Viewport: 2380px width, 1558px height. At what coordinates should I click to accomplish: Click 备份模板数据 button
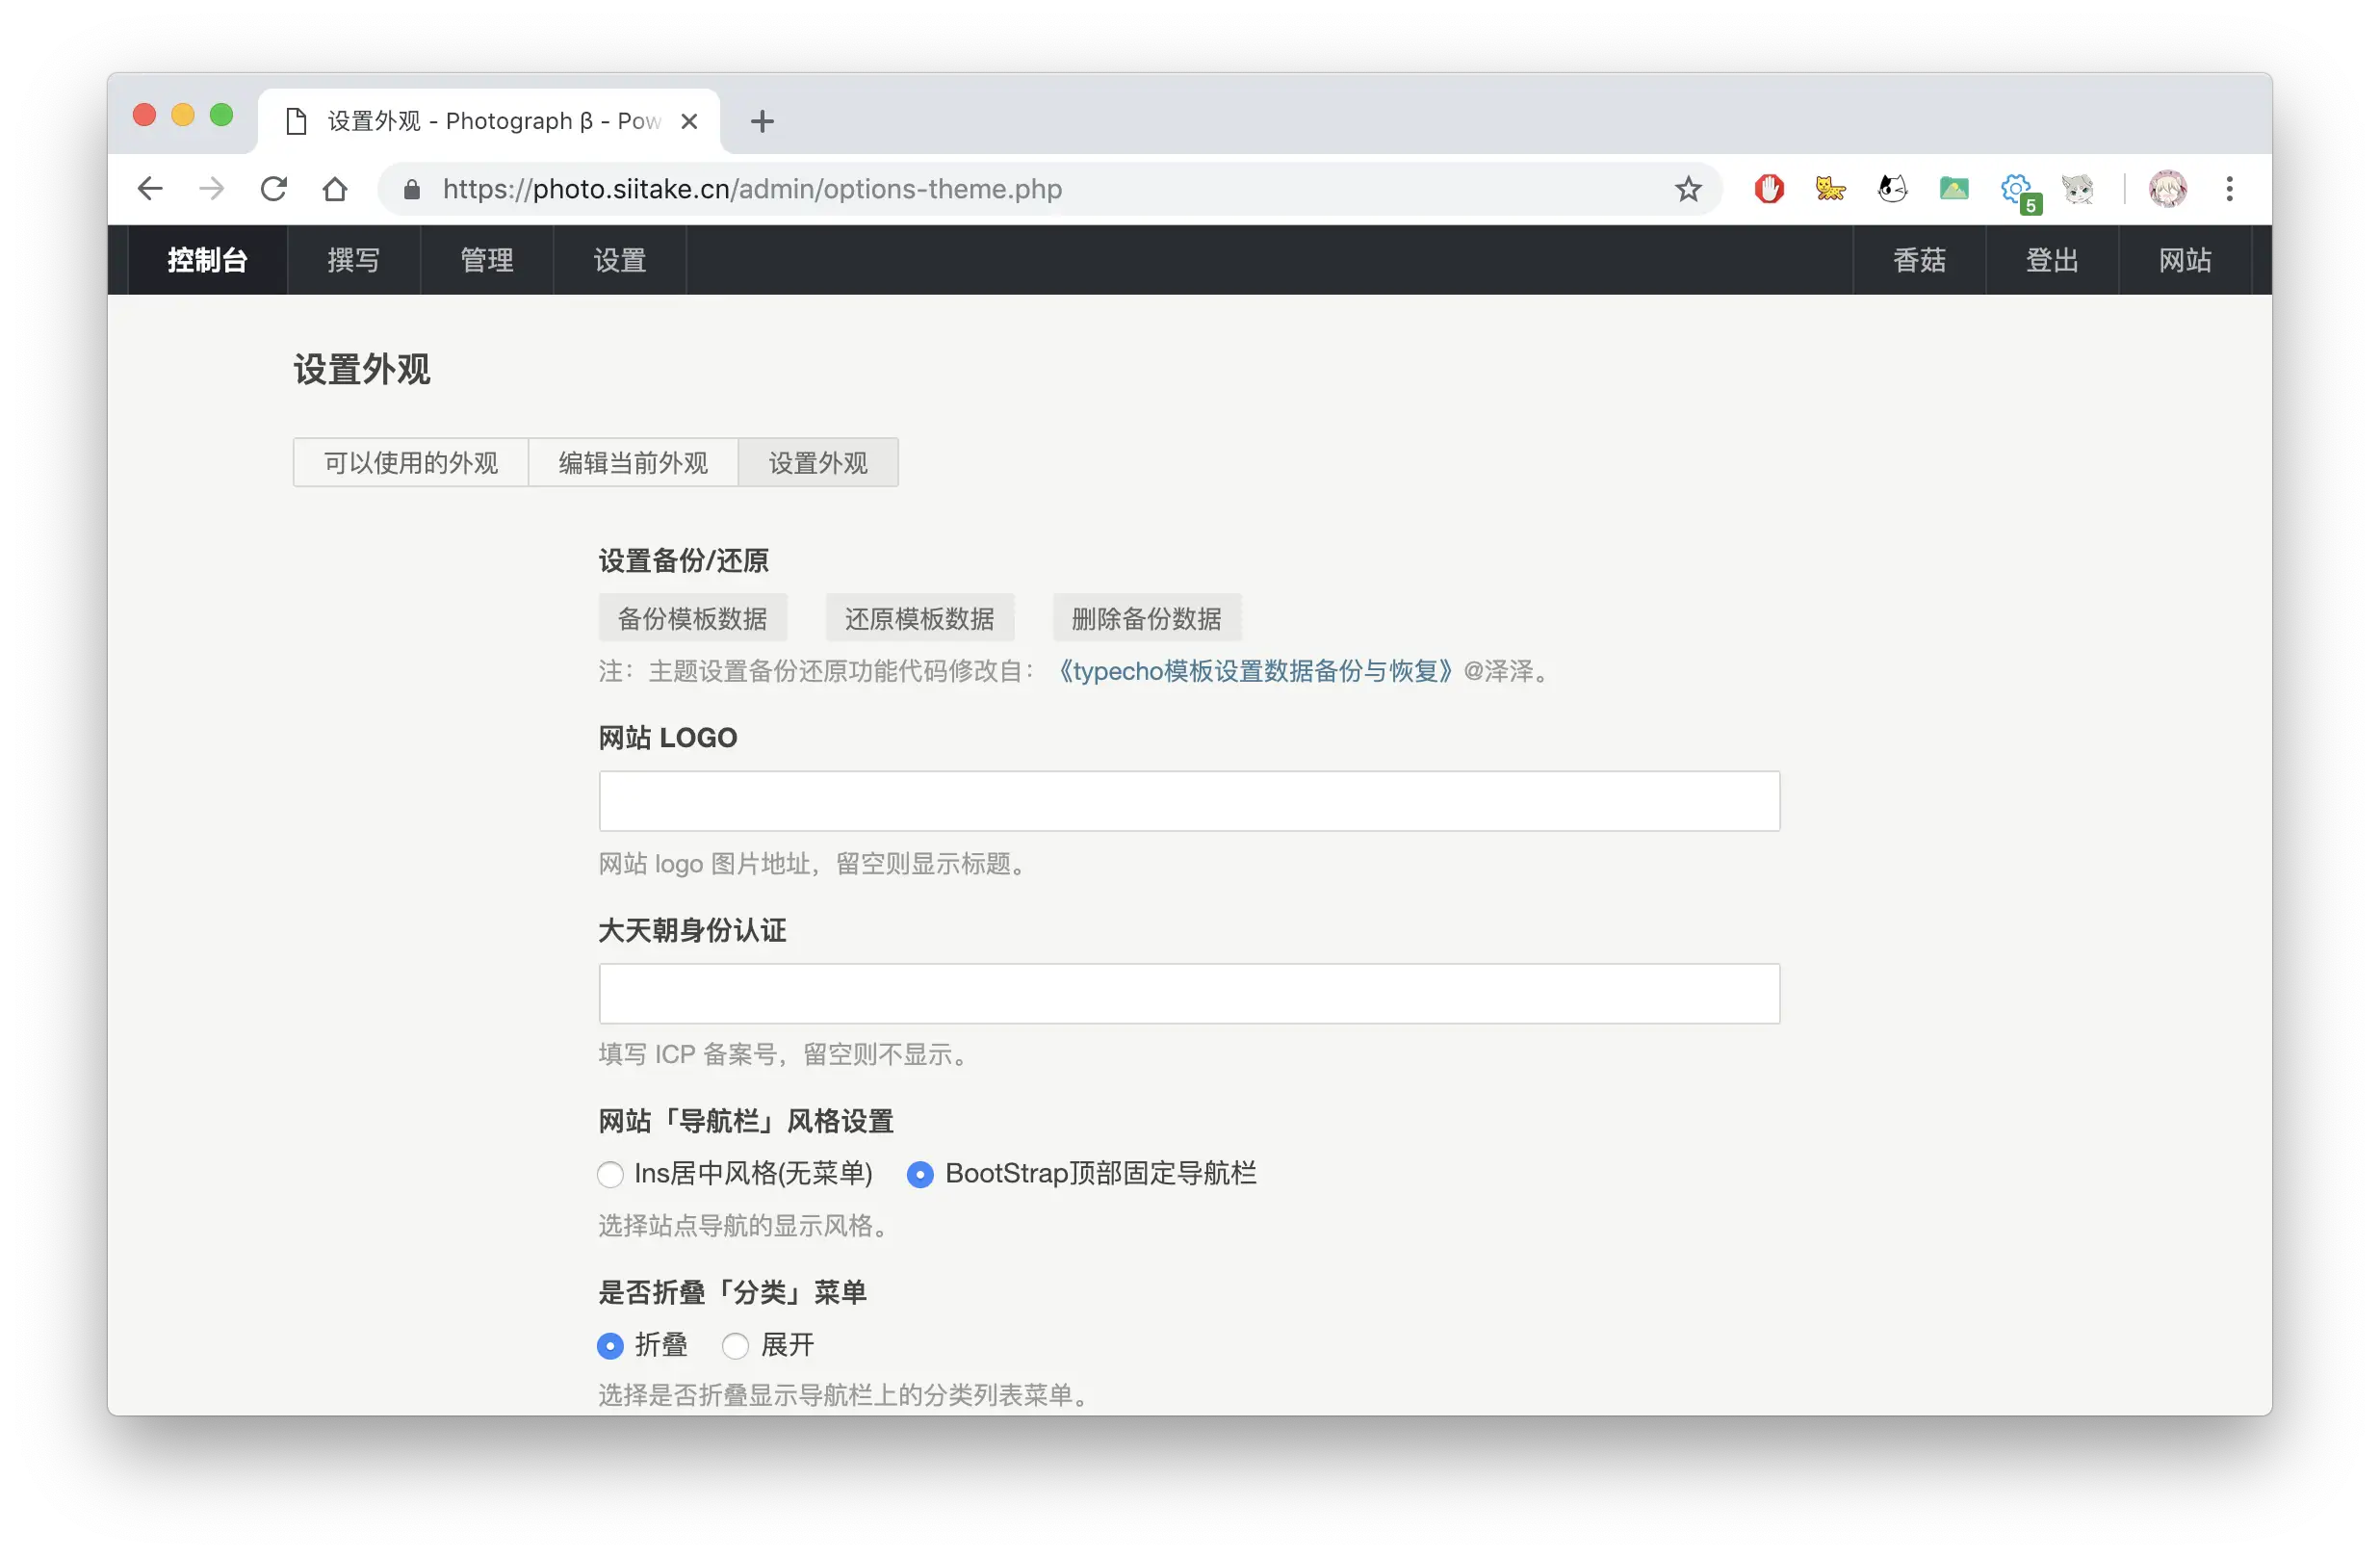pos(692,619)
